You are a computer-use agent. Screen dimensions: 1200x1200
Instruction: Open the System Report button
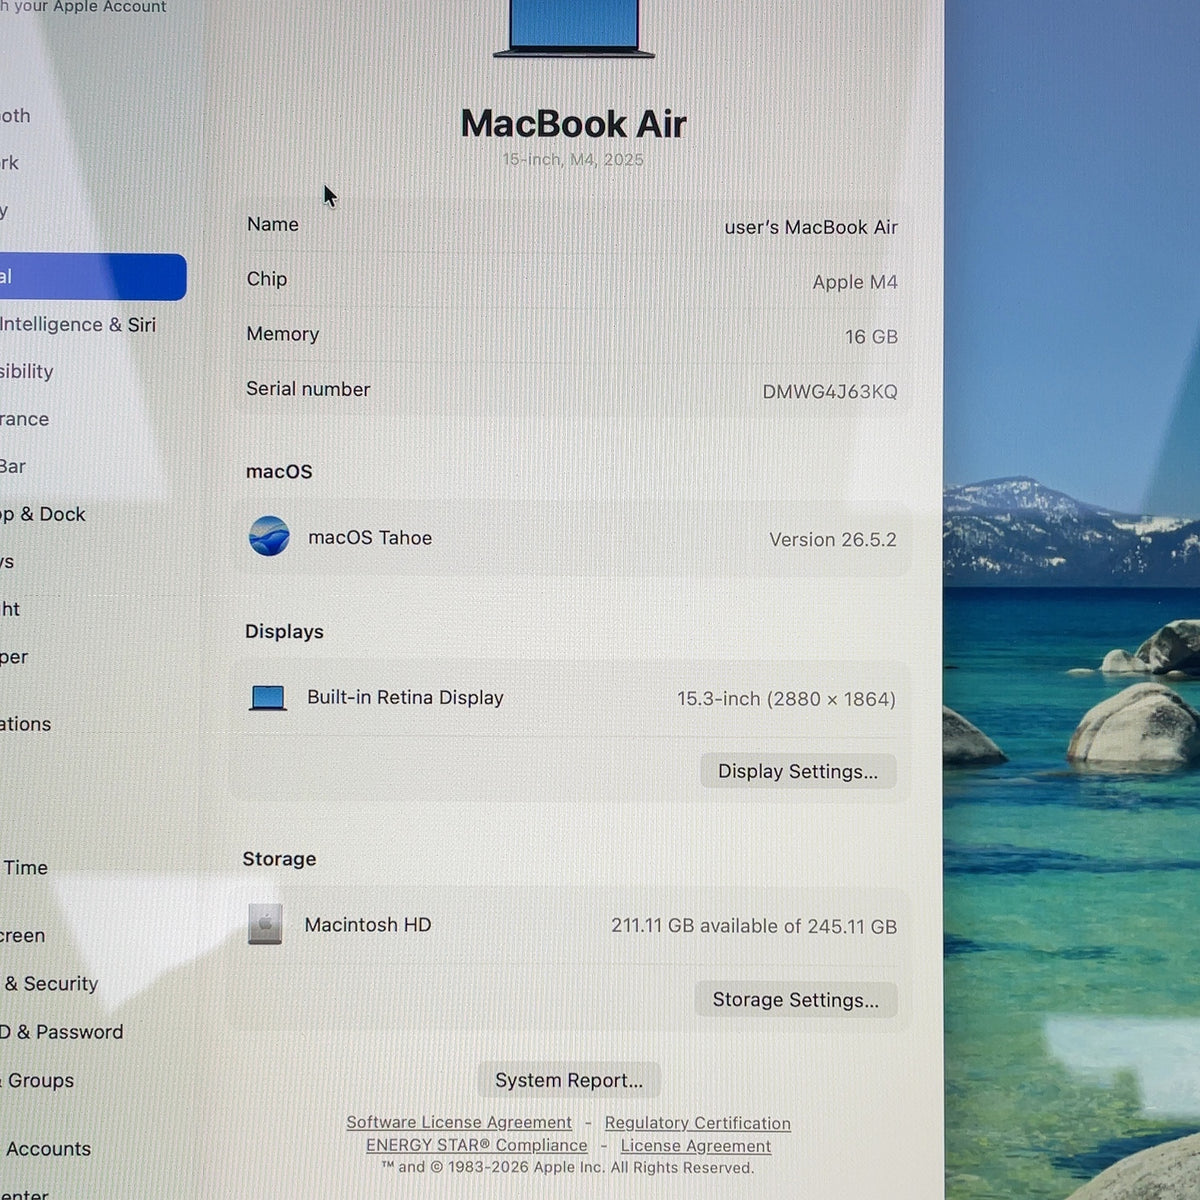click(569, 1080)
